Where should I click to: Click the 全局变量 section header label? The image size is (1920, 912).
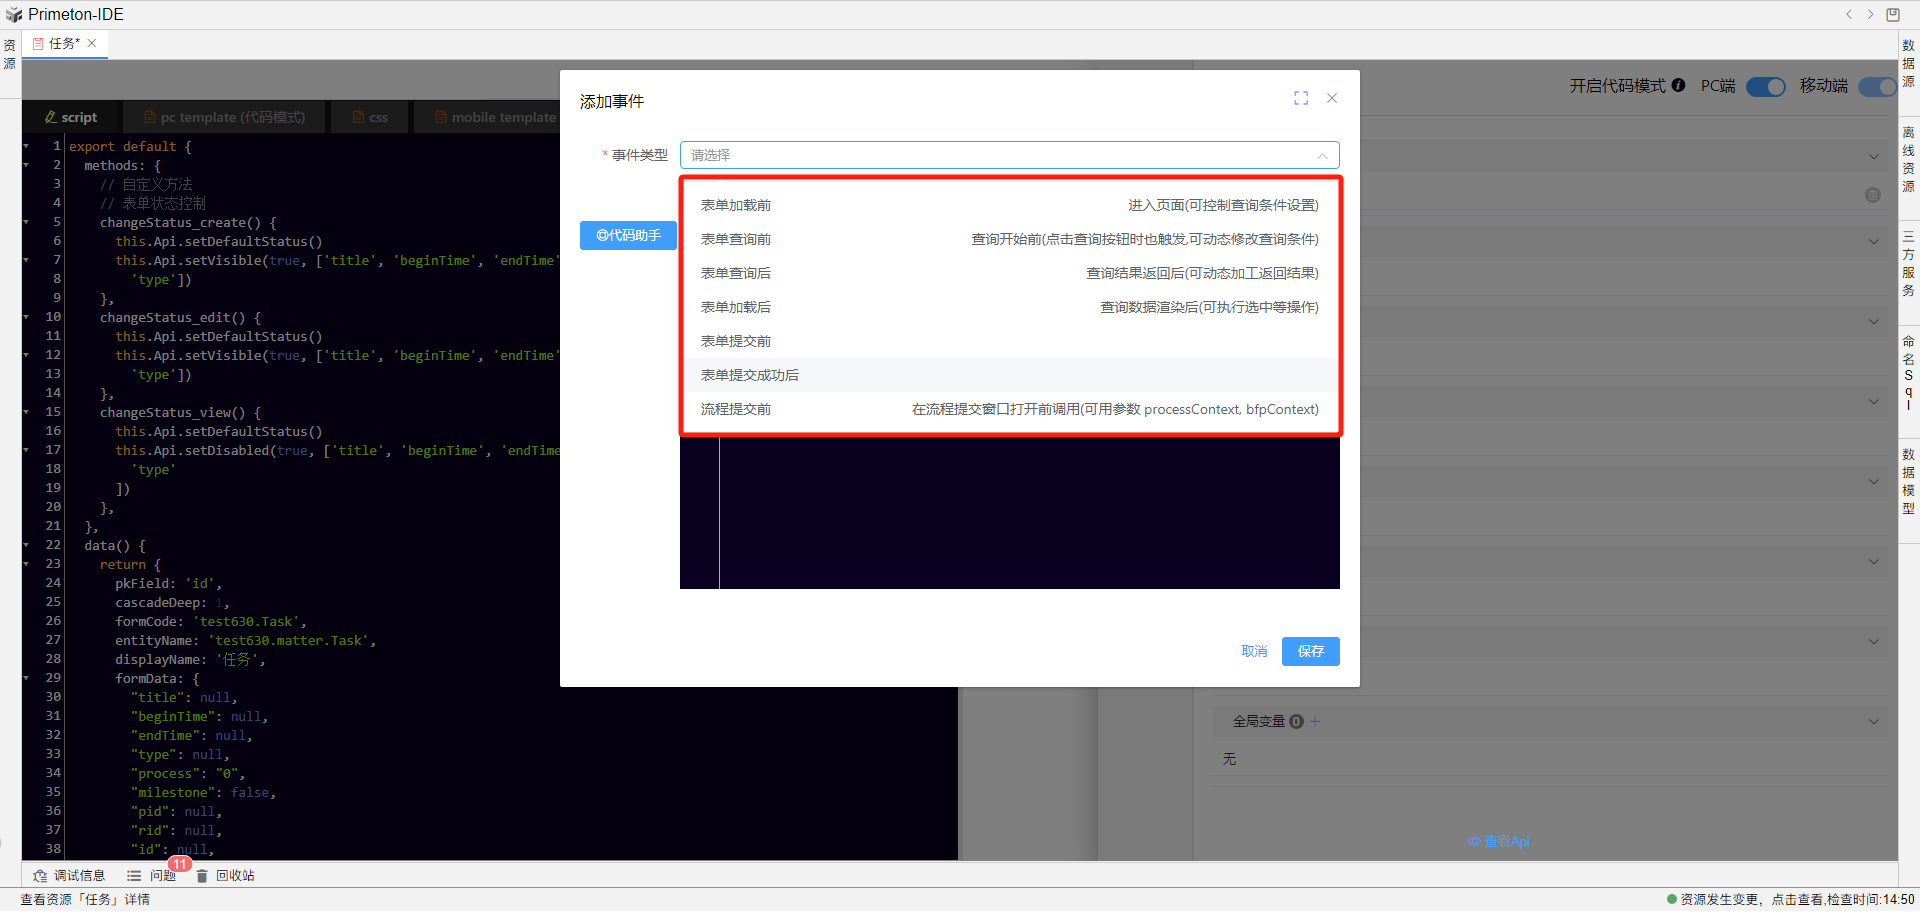[1258, 721]
